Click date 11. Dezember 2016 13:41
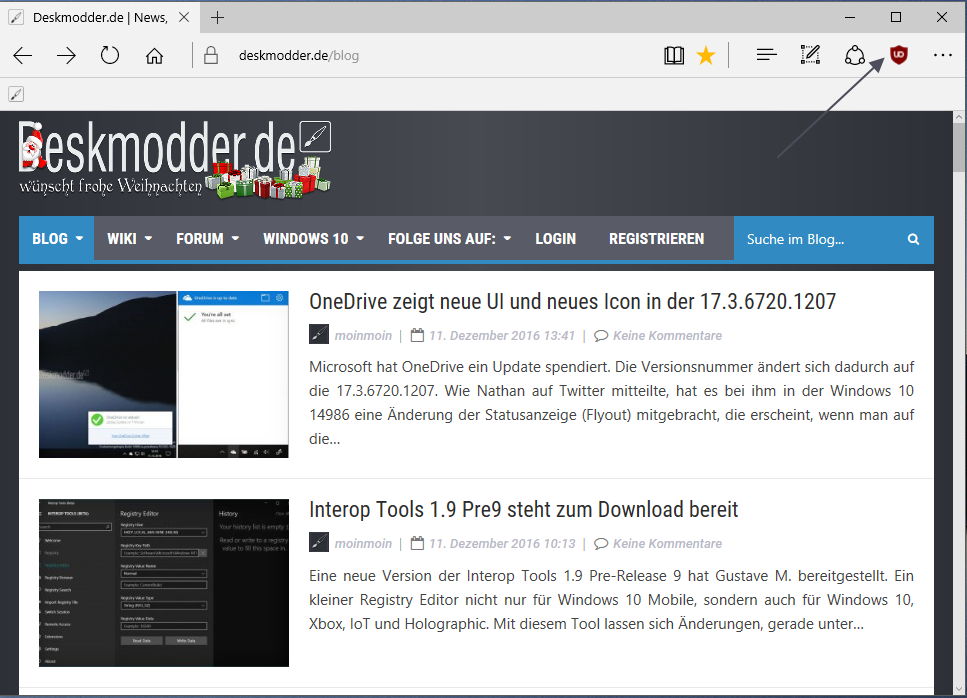Screen dimensions: 967x698 (501, 335)
